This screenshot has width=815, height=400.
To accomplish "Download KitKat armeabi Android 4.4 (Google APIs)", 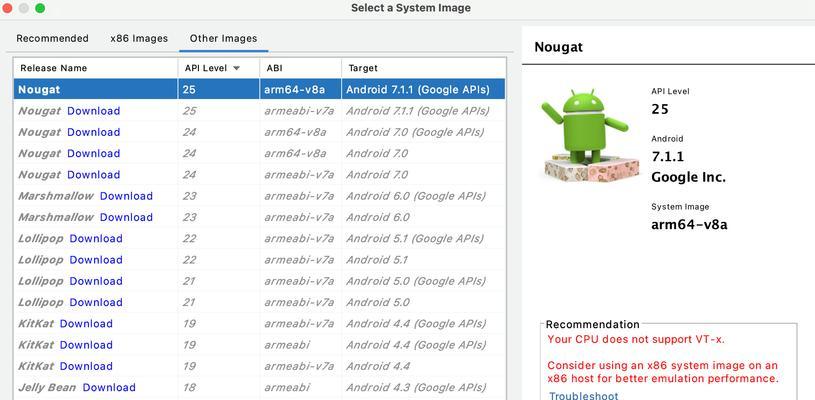I will [x=86, y=345].
